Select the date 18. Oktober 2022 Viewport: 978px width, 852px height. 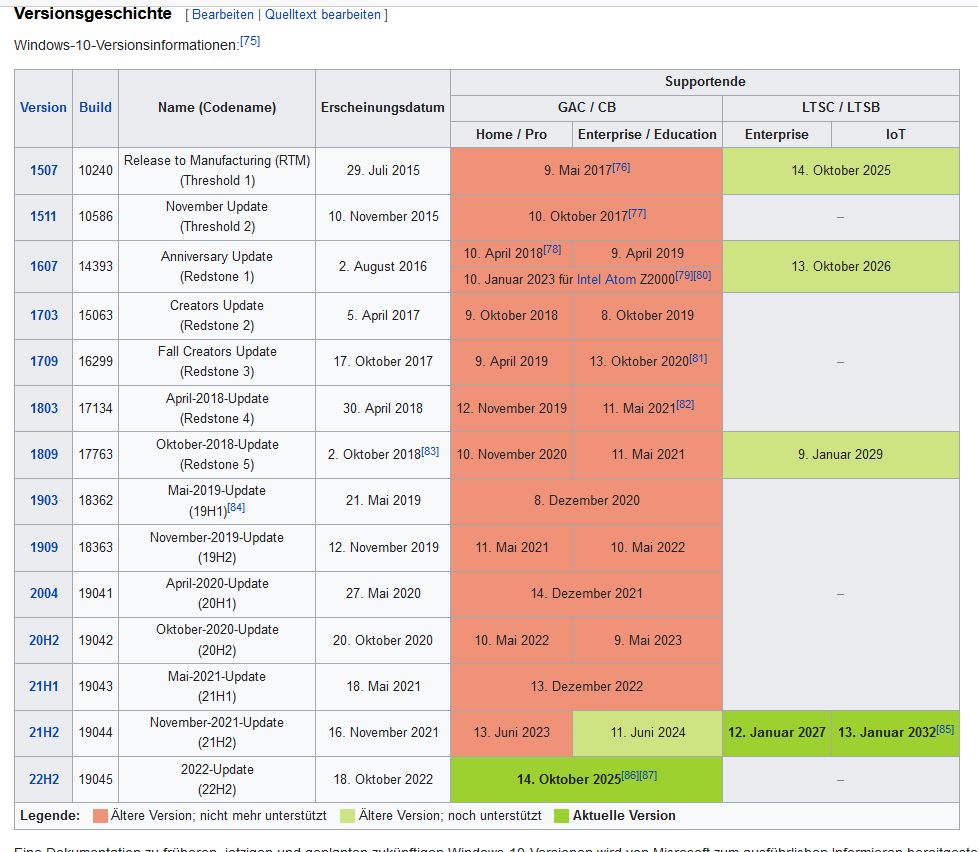[383, 780]
